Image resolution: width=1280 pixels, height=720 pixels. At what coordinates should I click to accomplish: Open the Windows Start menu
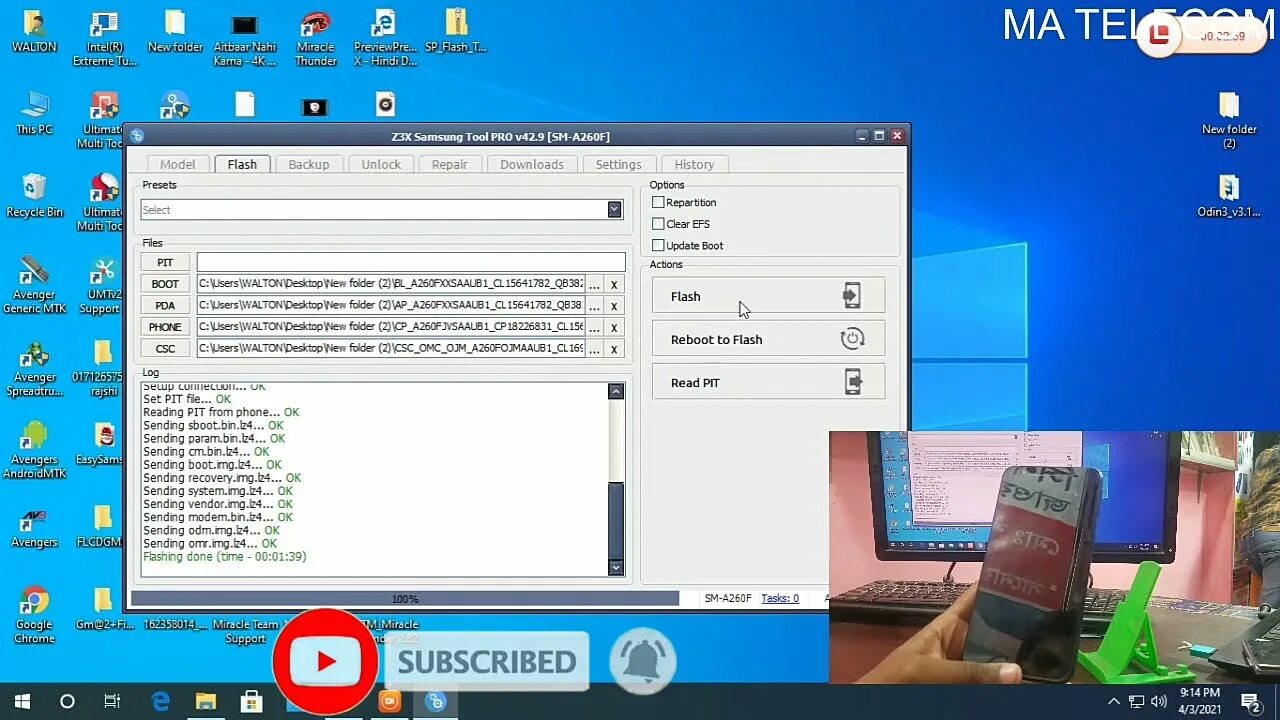[22, 701]
